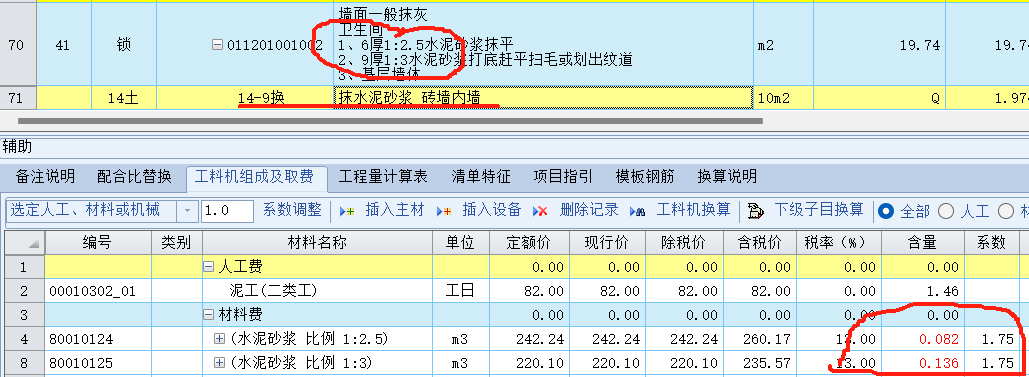Click the 锁 cell in row 70

pyautogui.click(x=124, y=45)
